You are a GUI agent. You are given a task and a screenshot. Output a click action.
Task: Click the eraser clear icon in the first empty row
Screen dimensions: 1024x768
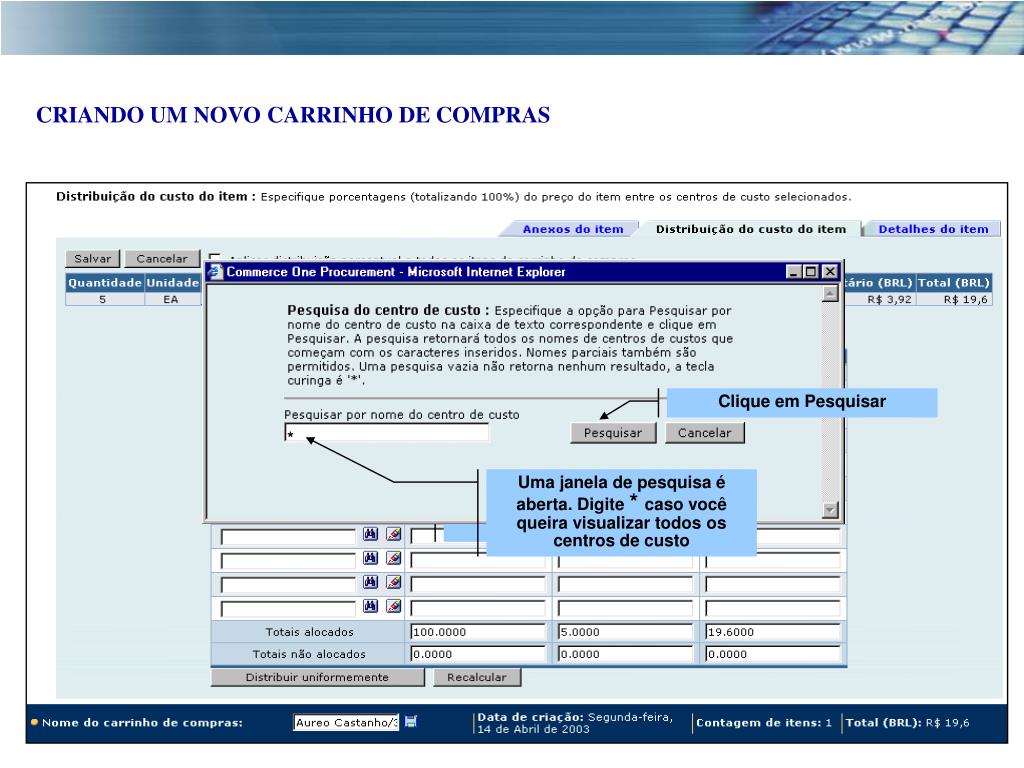tap(393, 534)
